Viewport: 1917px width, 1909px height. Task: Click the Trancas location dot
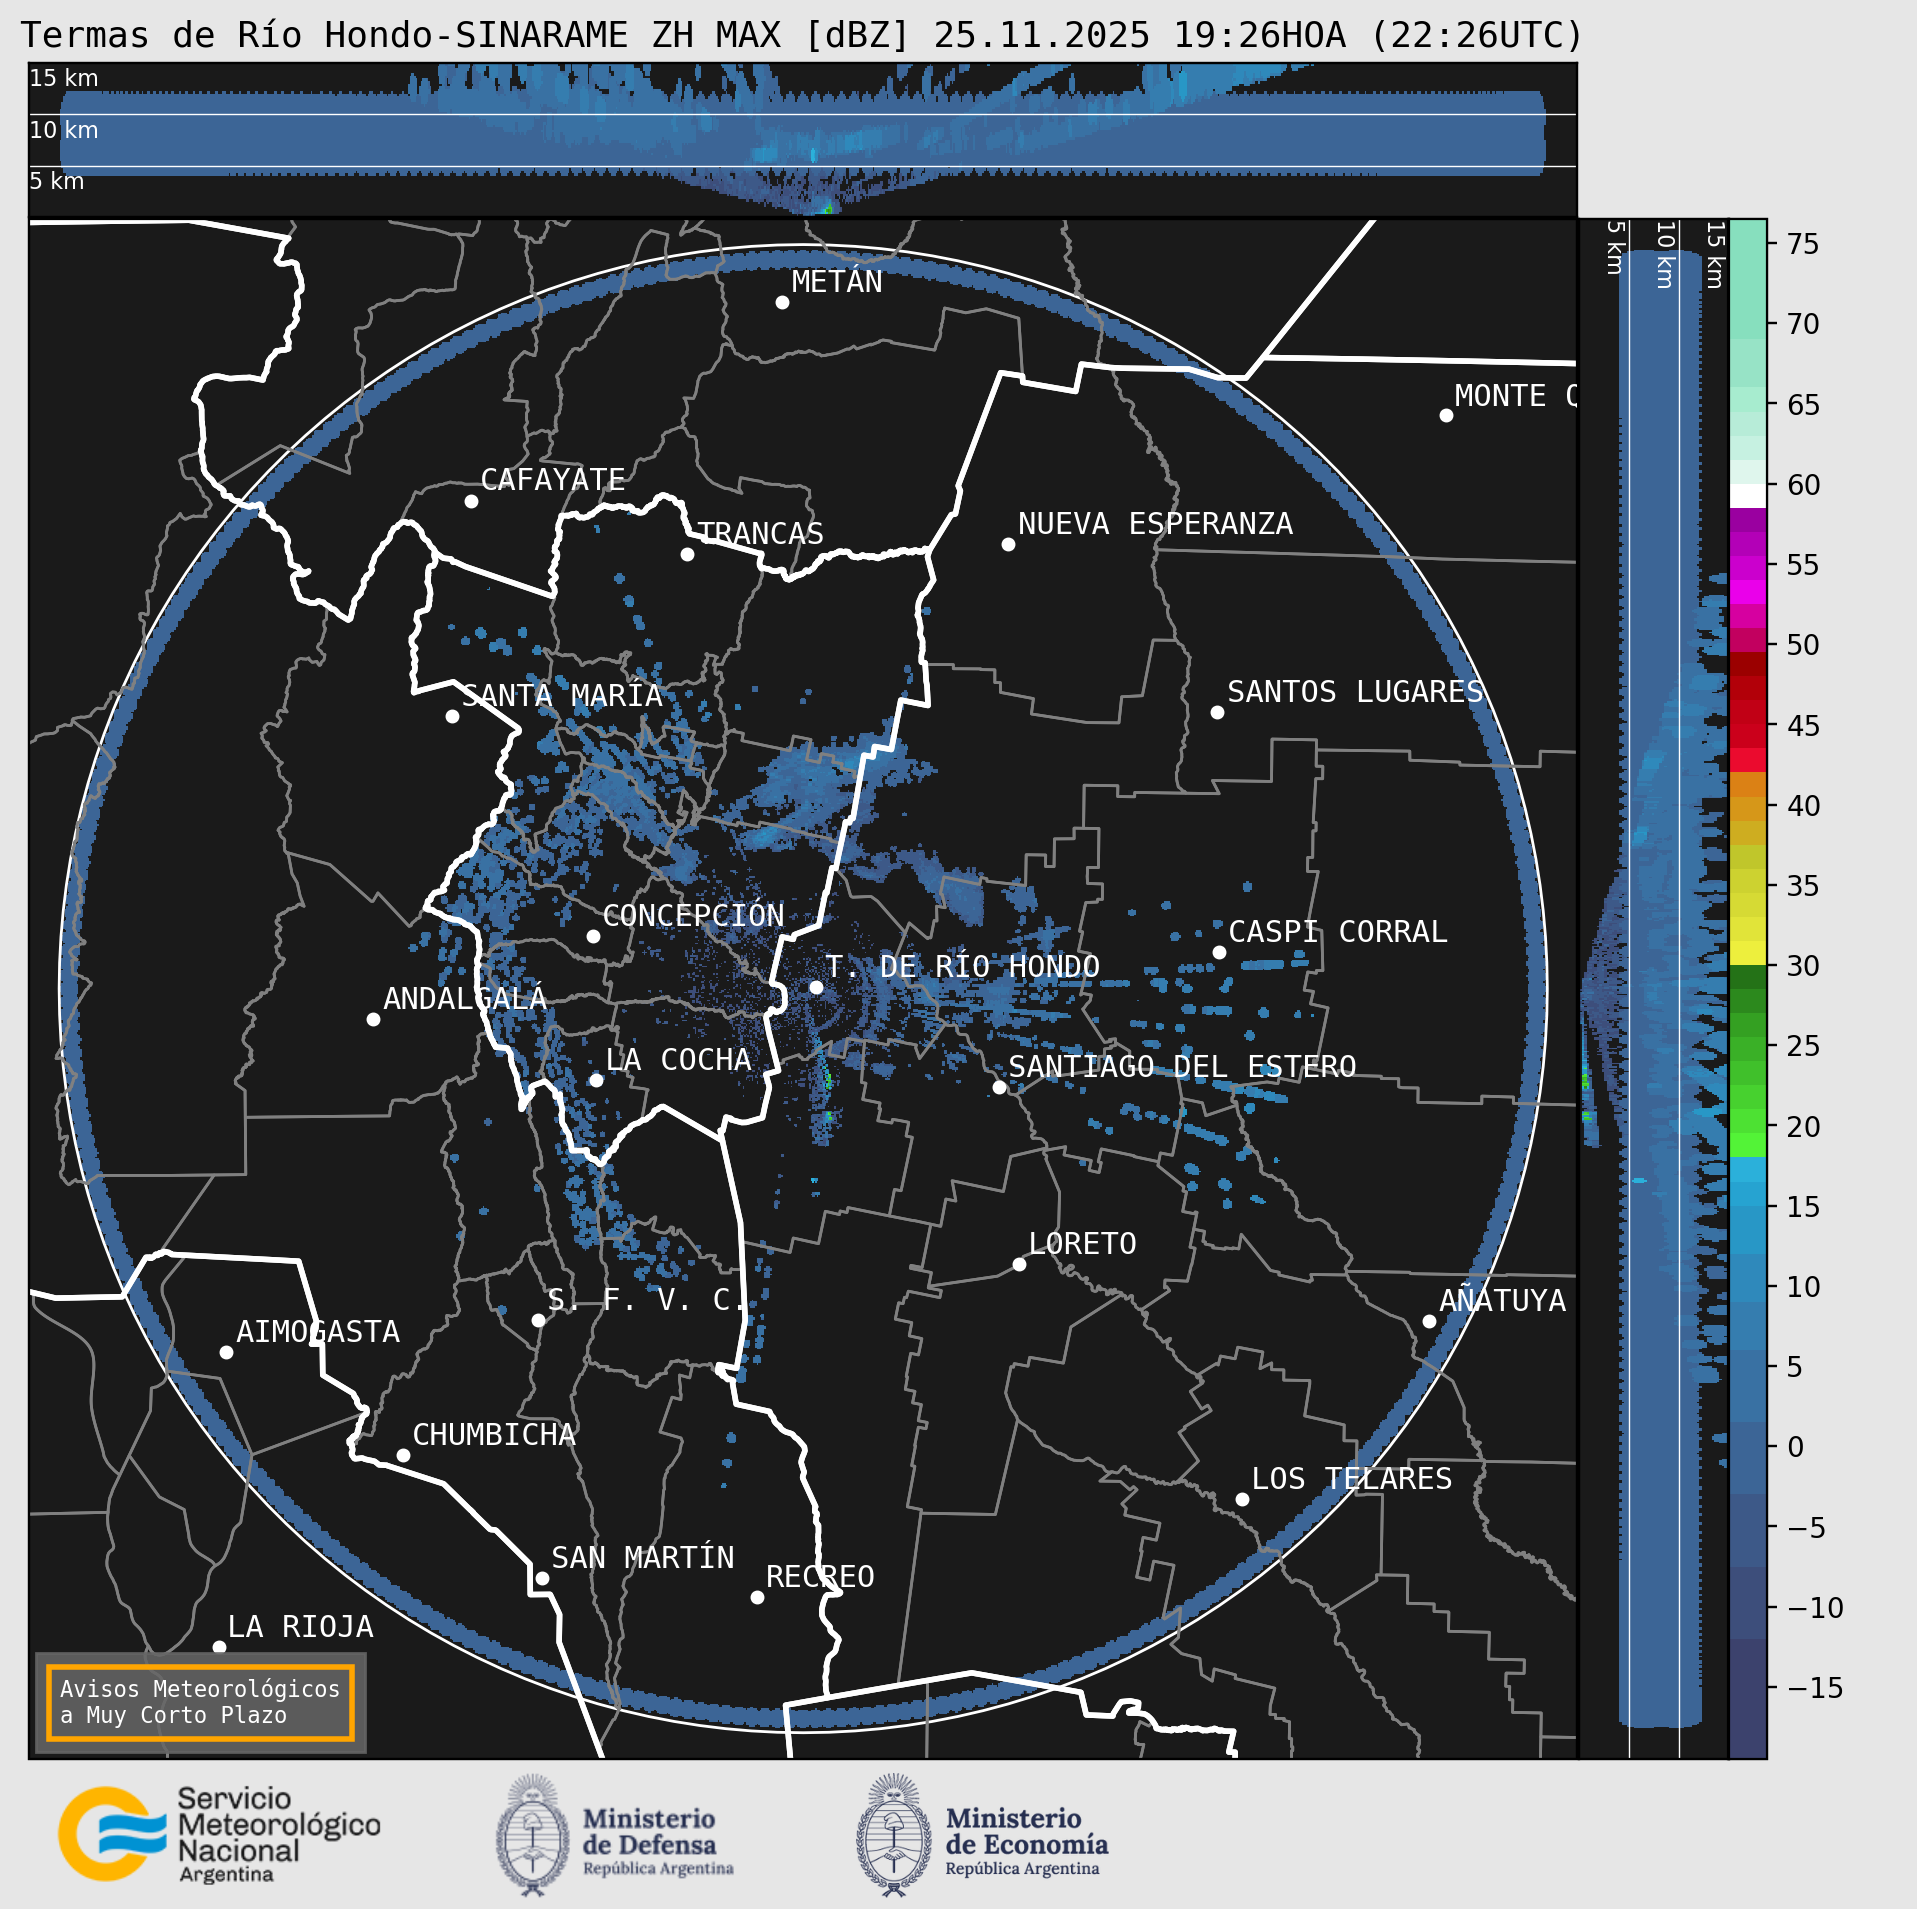[687, 554]
